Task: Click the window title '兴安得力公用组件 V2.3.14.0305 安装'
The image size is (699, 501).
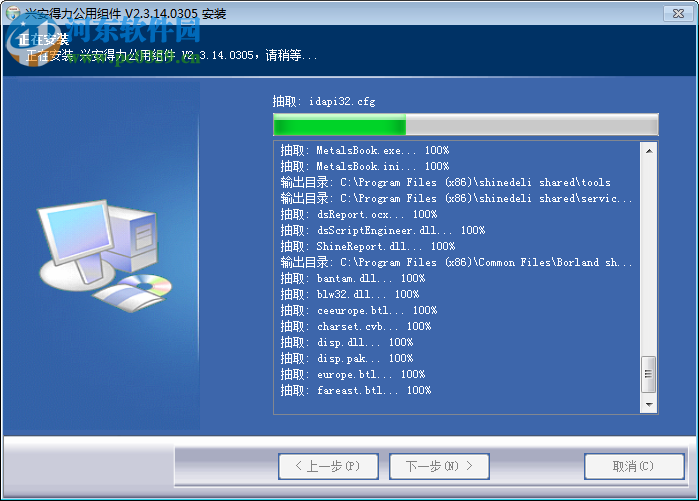Action: click(x=125, y=14)
